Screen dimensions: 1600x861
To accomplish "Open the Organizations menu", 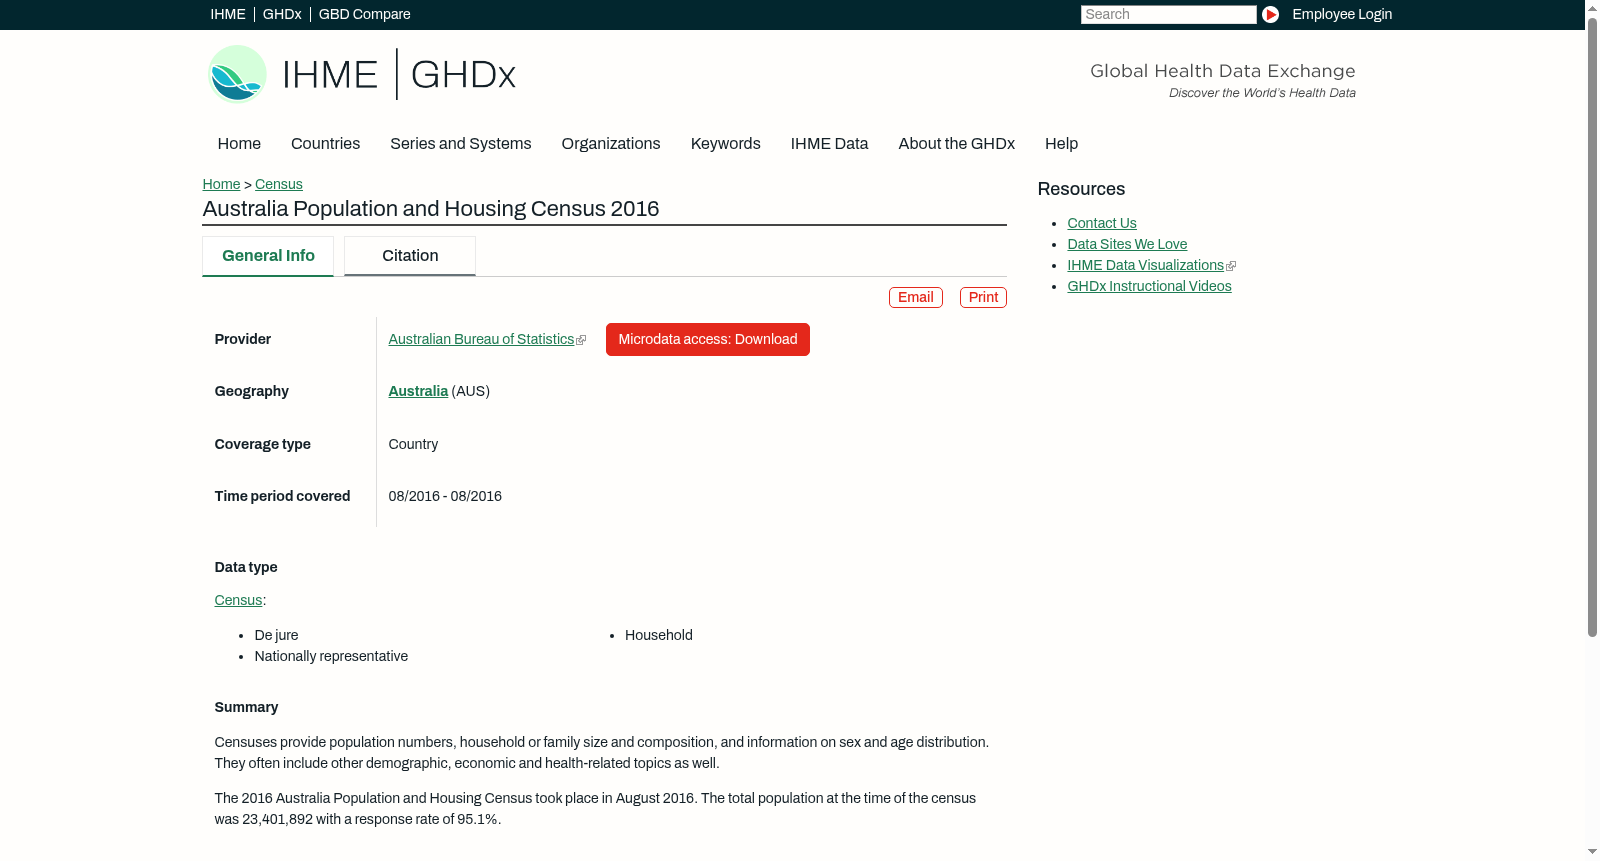I will point(611,143).
